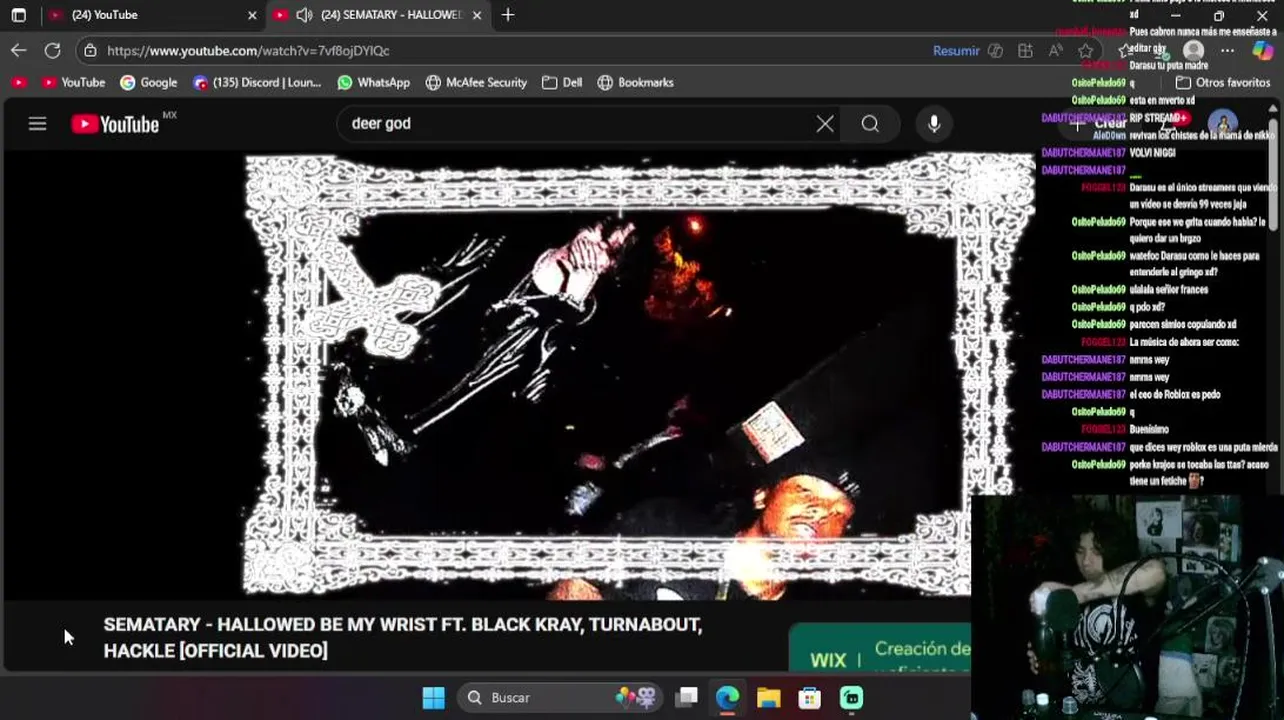Open YouTube account avatar menu
The image size is (1284, 720).
coord(1222,124)
